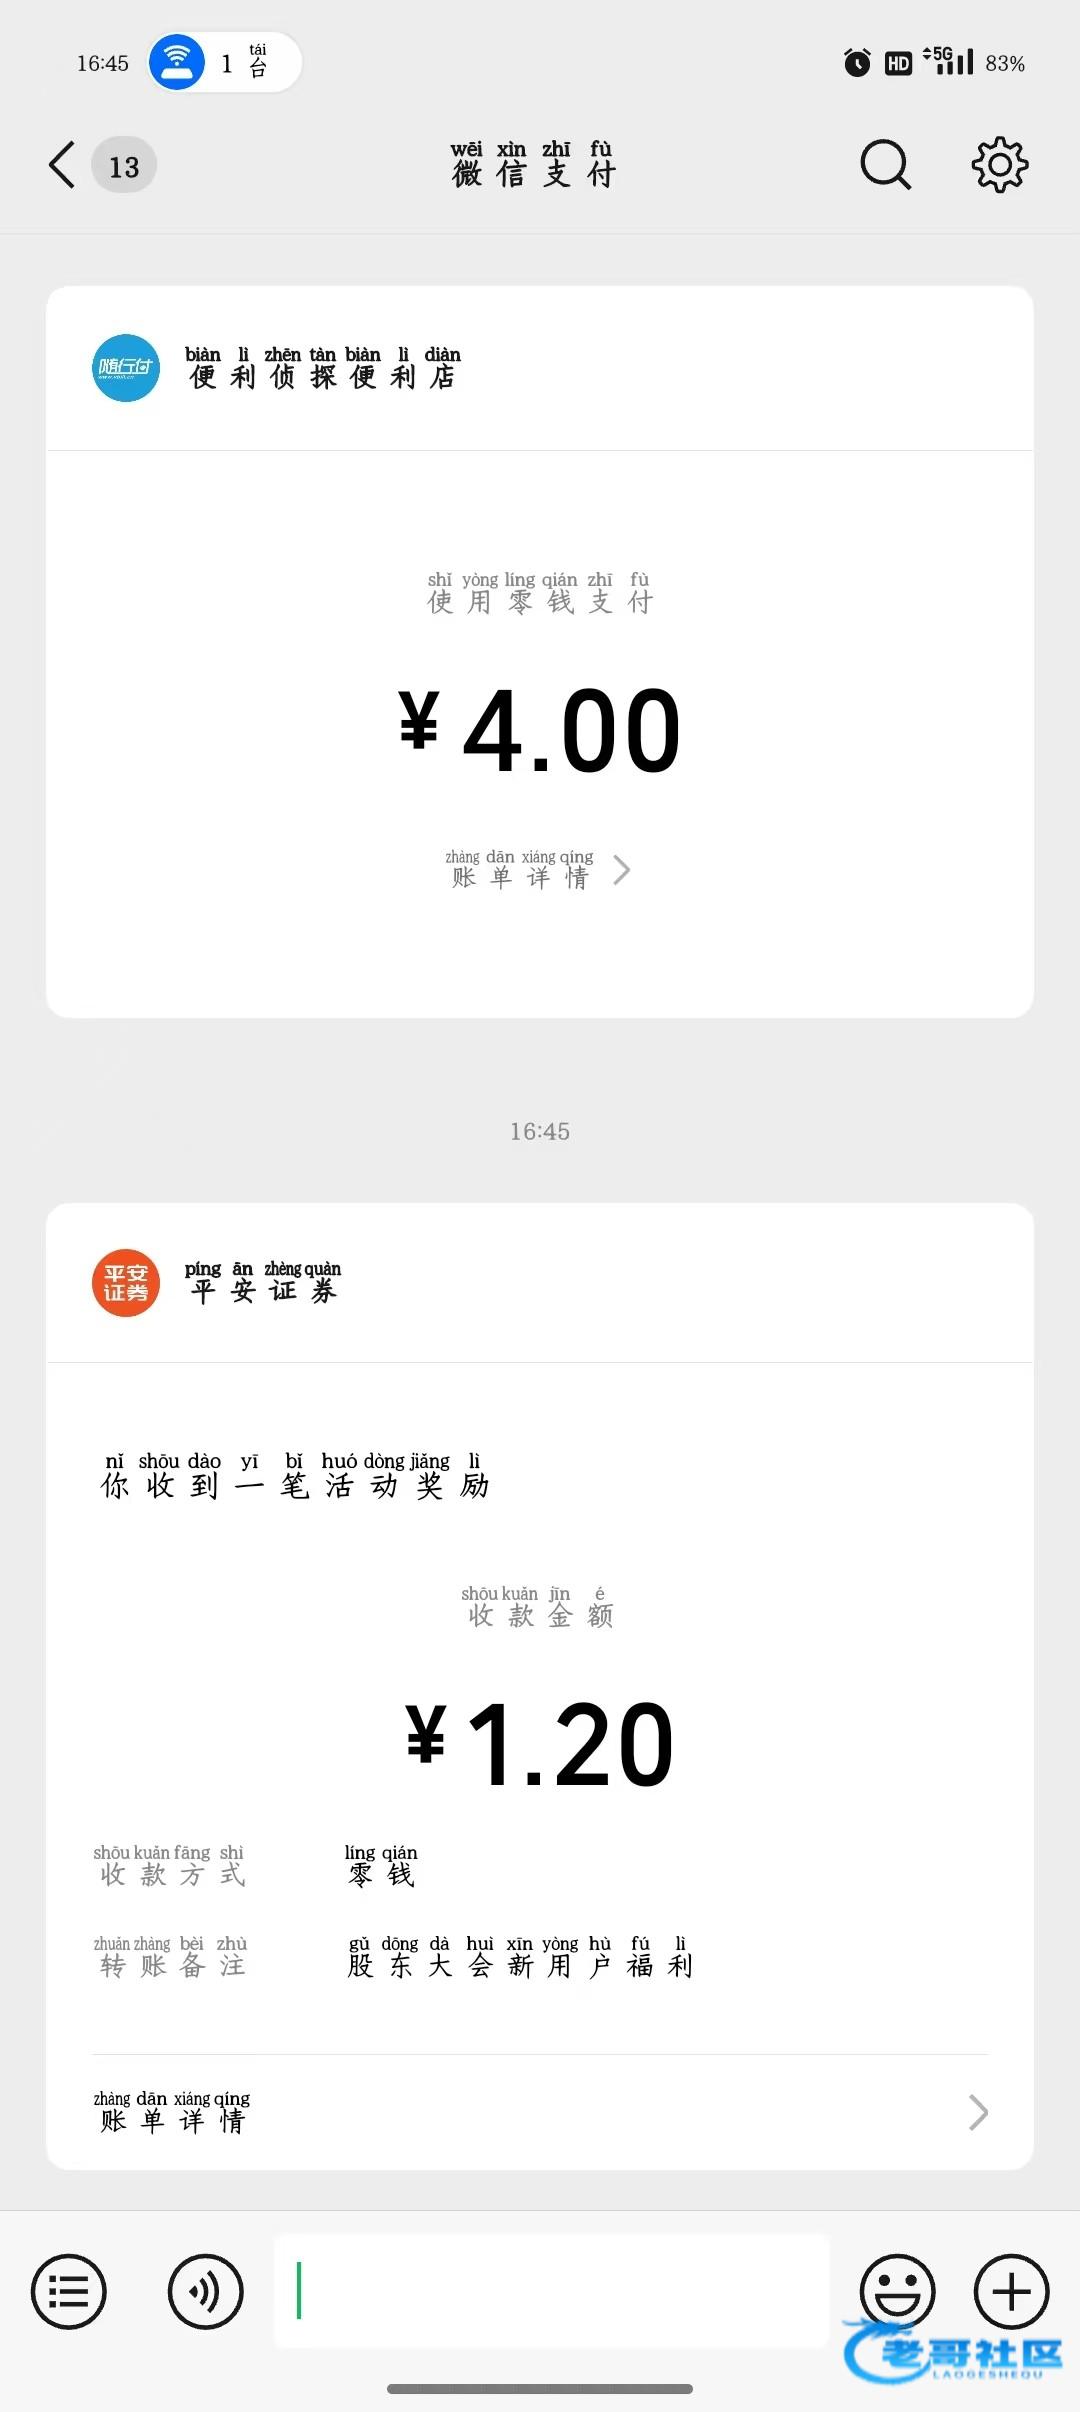Tap the back arrow icon
The height and width of the screenshot is (2412, 1080).
click(62, 165)
